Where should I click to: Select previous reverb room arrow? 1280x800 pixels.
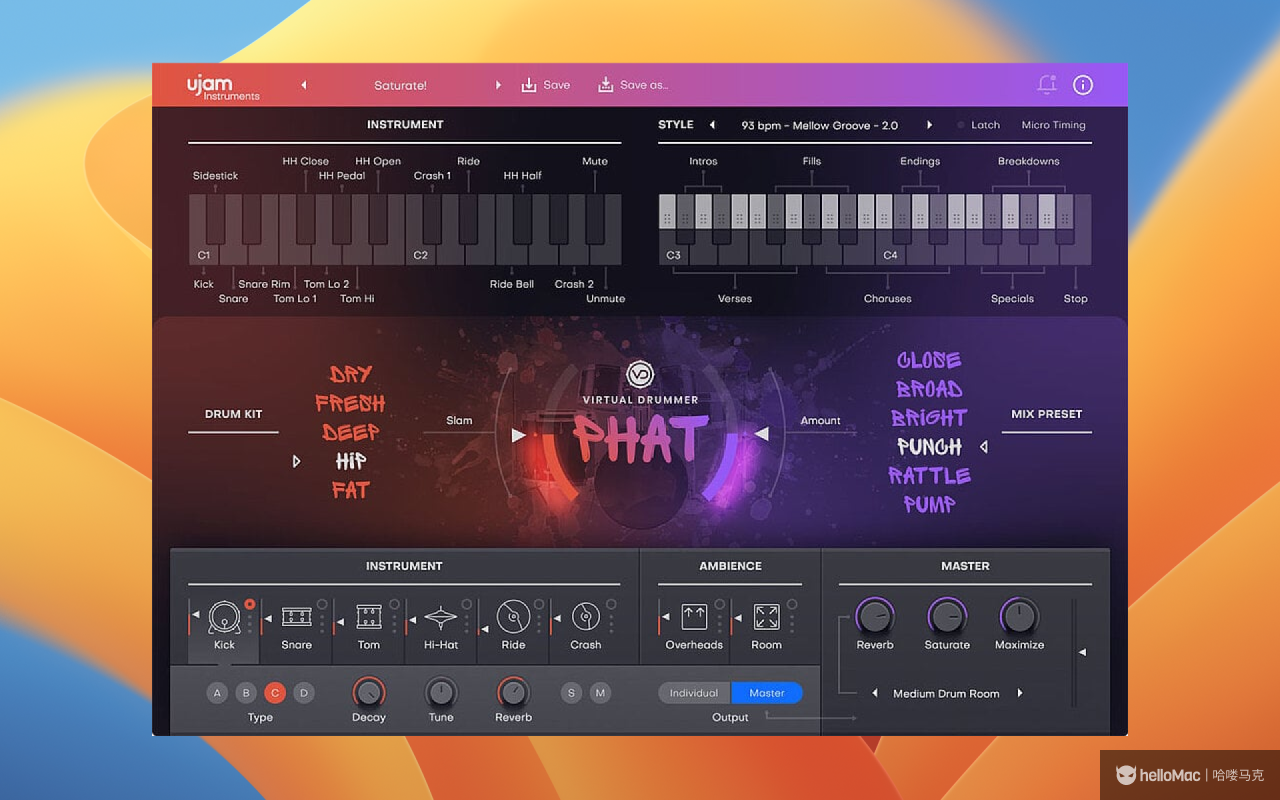coord(874,693)
